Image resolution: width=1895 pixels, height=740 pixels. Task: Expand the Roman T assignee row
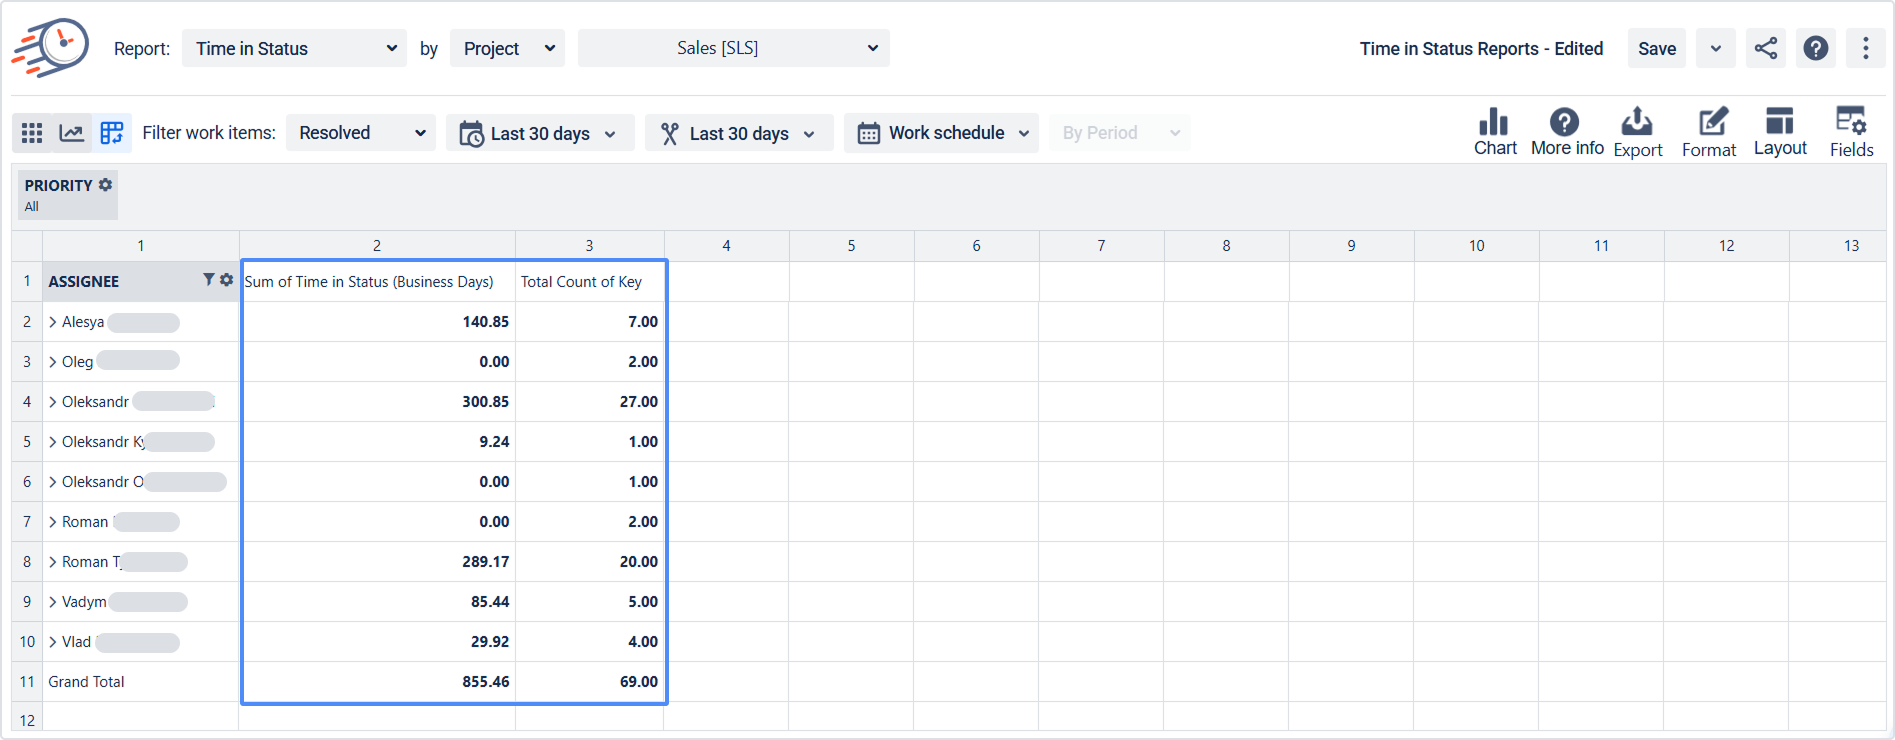point(53,562)
